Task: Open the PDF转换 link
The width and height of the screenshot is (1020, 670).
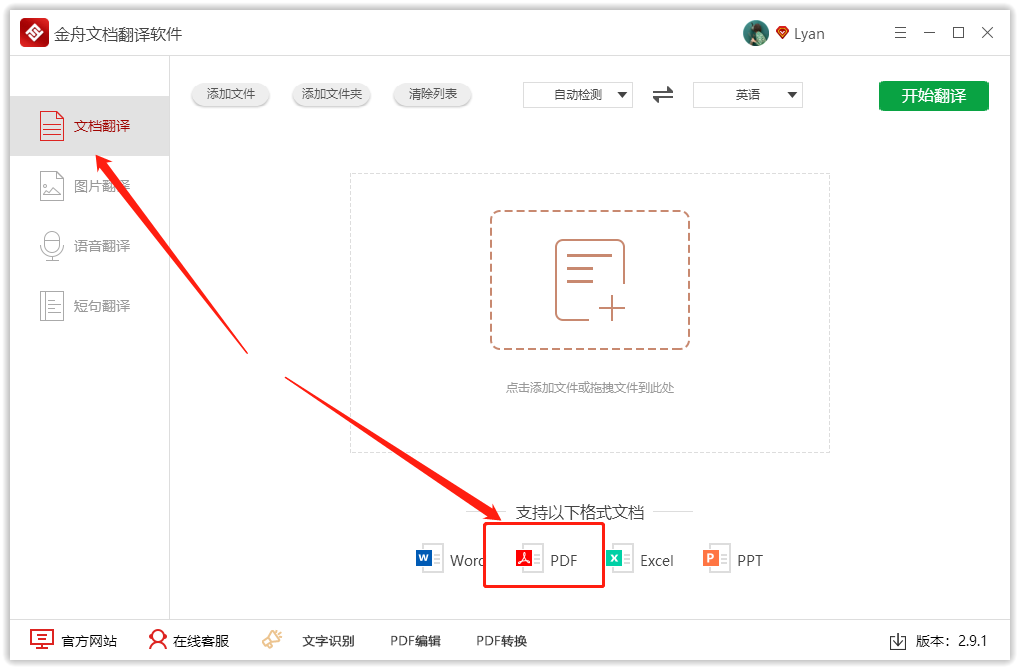Action: [x=502, y=641]
